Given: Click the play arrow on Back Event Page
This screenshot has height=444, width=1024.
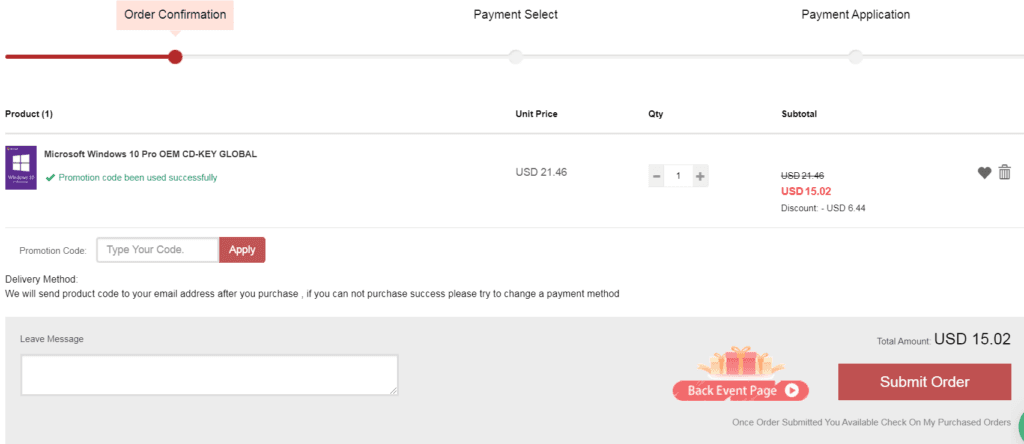Looking at the screenshot, I should click(x=792, y=390).
